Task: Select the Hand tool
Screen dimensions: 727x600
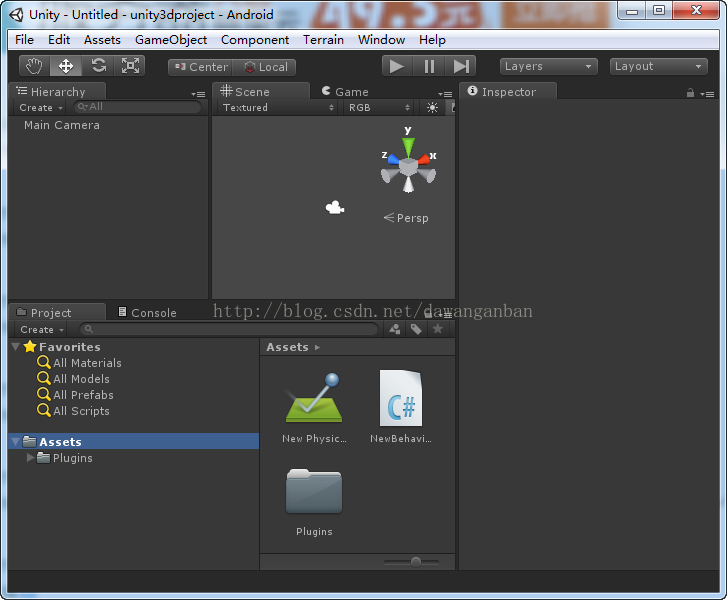Action: (34, 66)
